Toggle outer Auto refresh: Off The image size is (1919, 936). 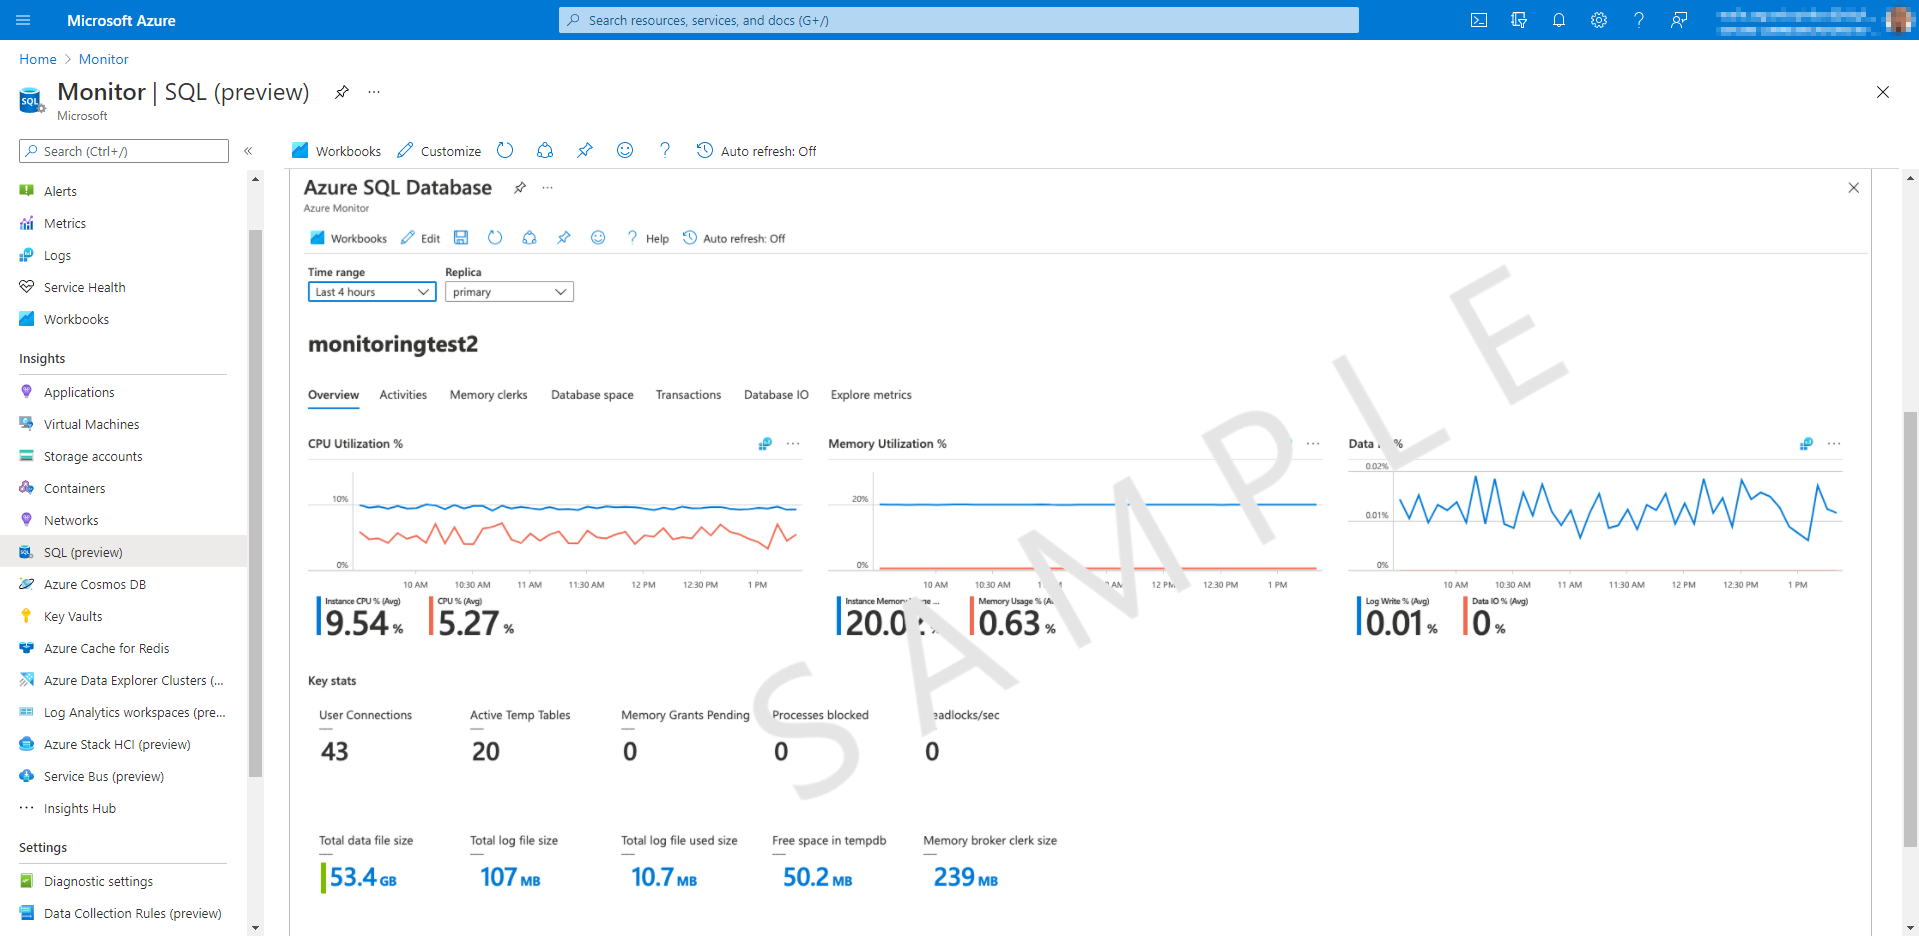point(757,151)
